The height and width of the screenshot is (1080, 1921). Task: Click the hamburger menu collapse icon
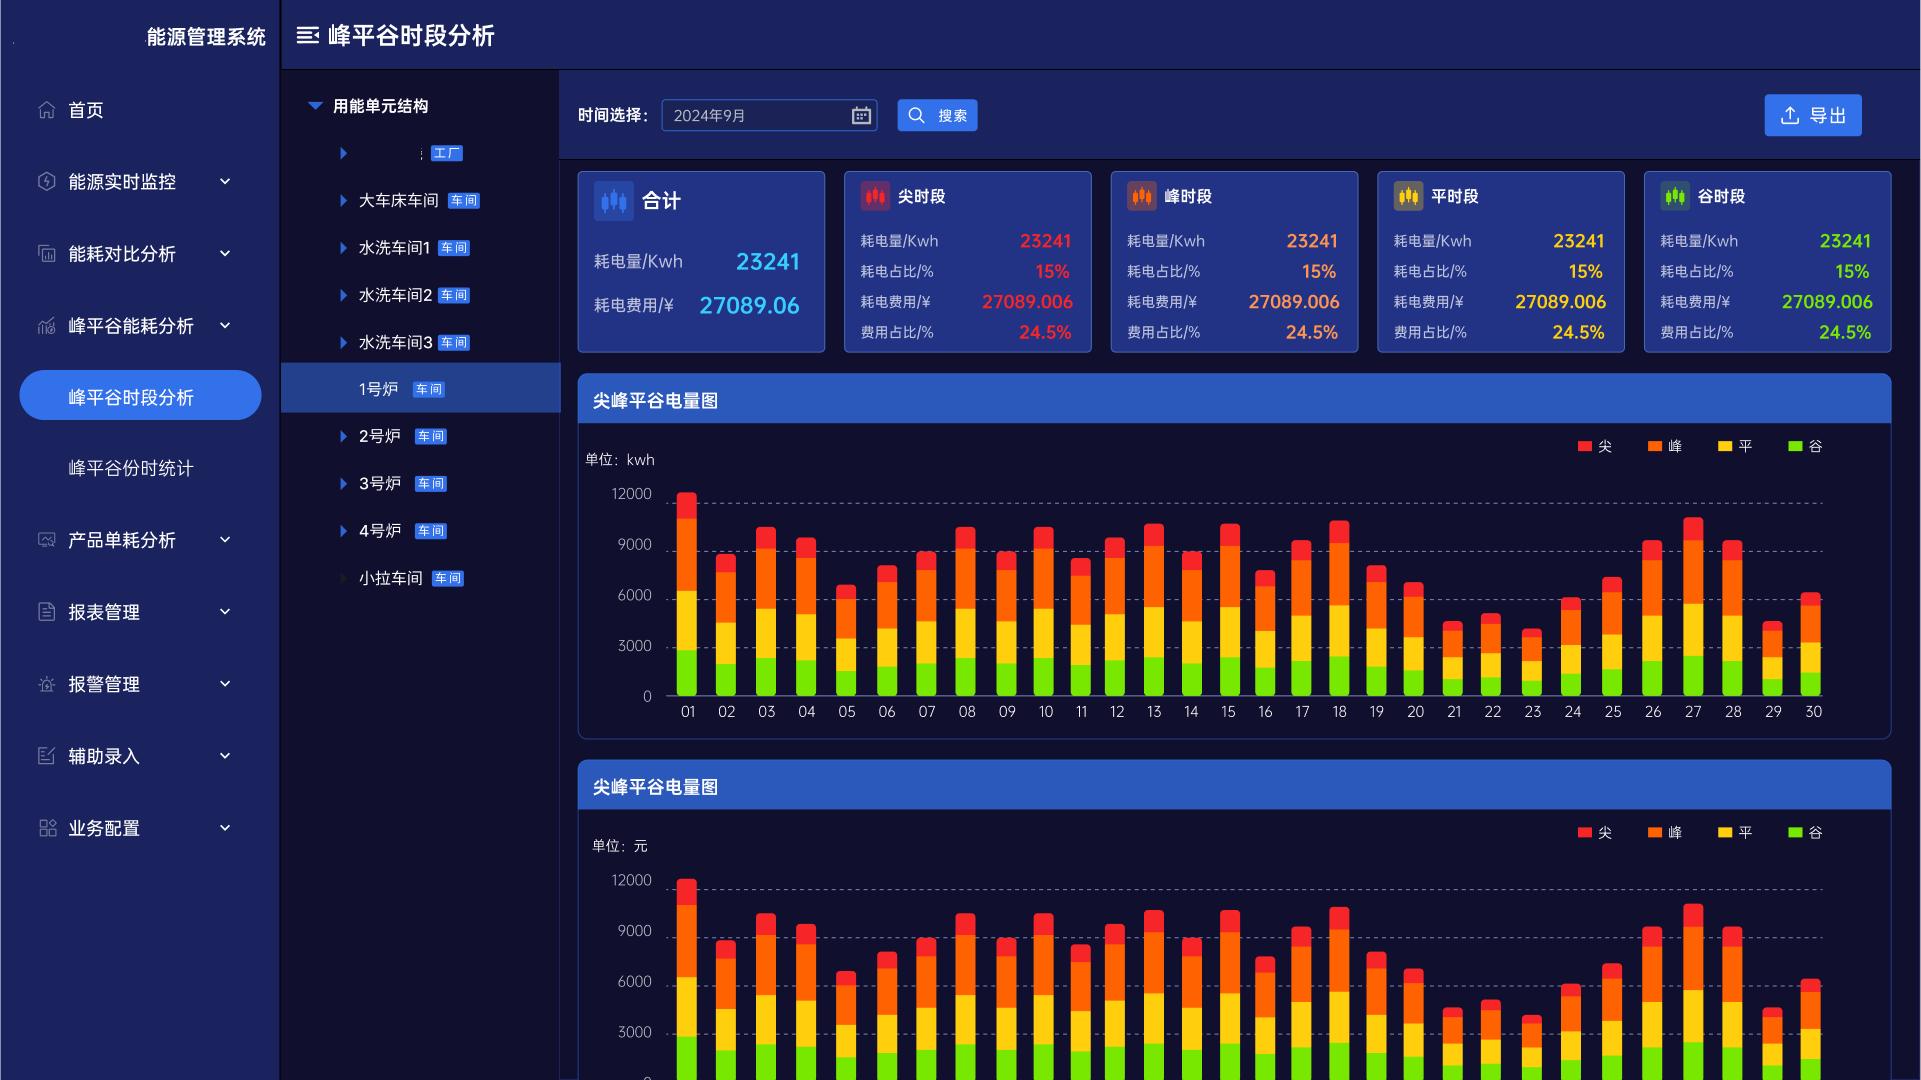click(x=307, y=36)
